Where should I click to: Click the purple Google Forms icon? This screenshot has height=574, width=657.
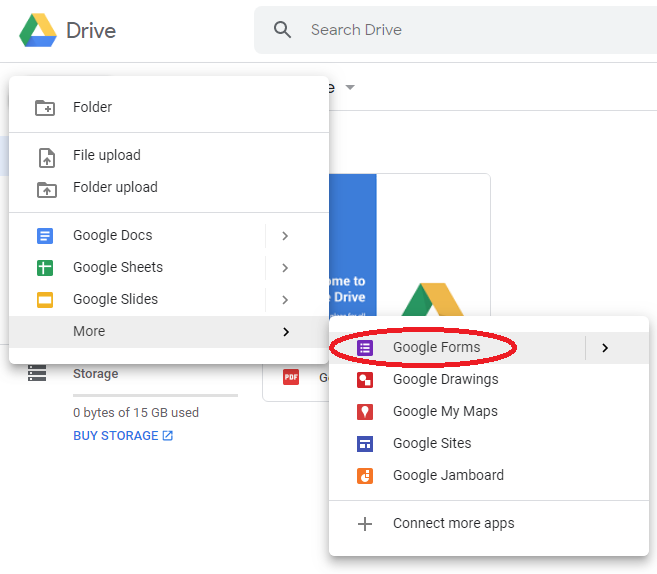point(365,348)
